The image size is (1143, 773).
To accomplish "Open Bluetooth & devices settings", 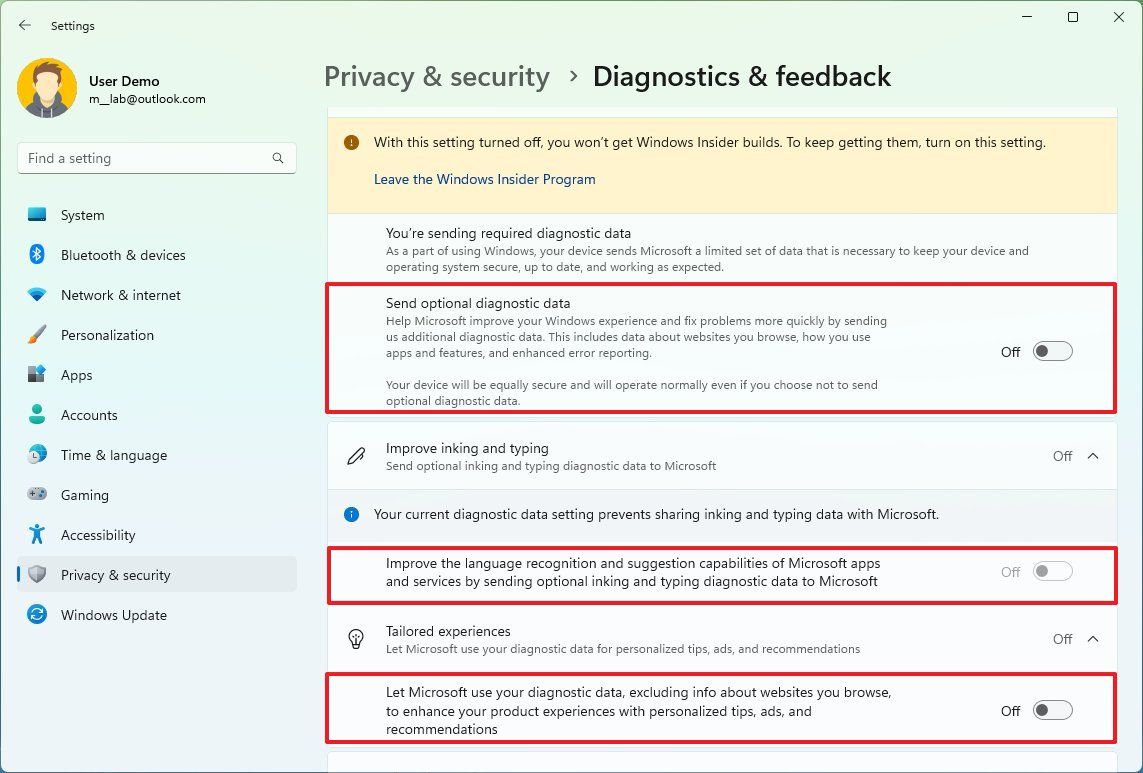I will pyautogui.click(x=37, y=255).
